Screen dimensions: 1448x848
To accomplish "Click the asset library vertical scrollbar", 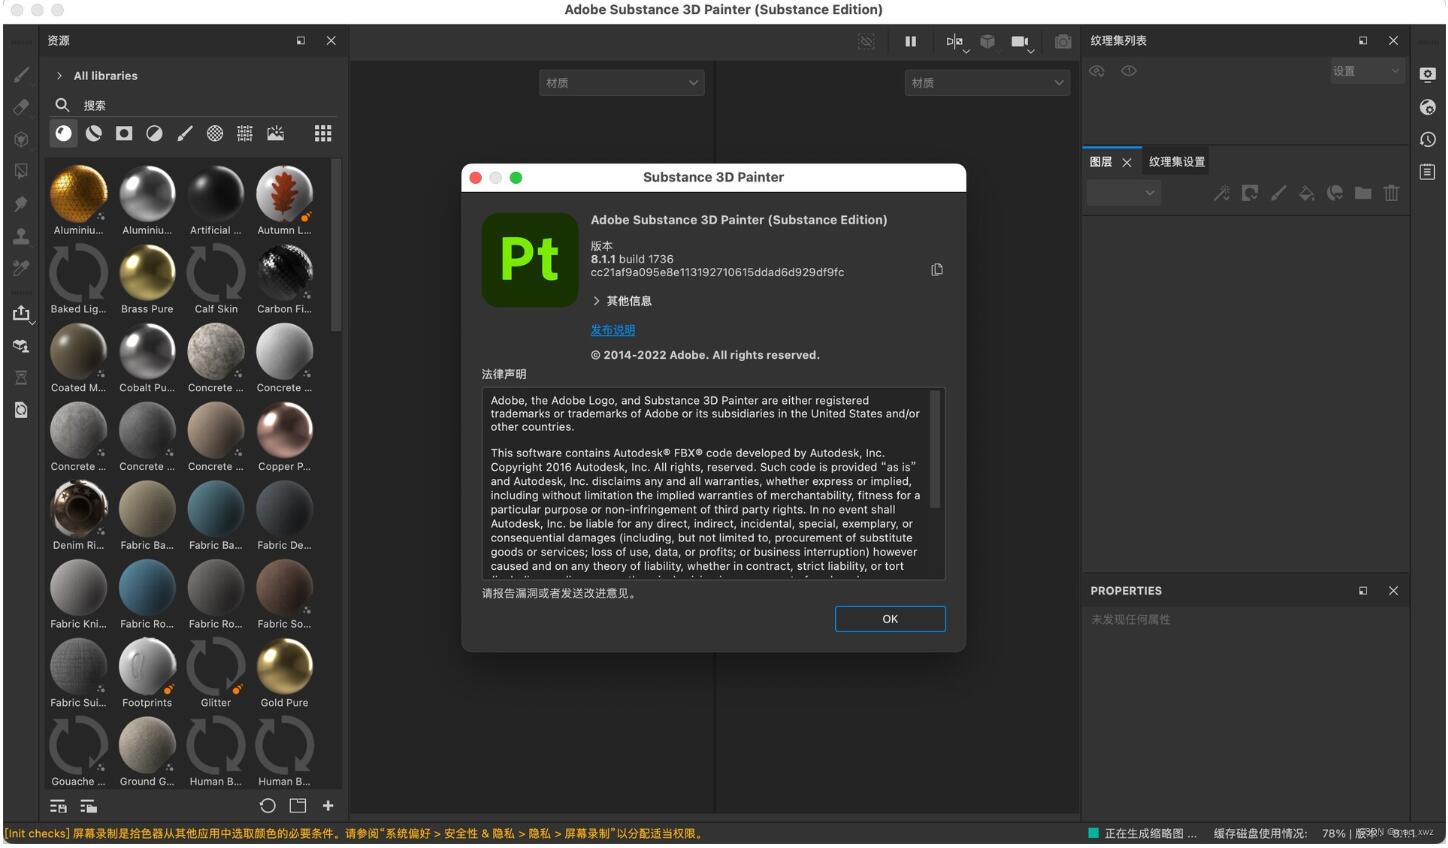I will coord(337,245).
